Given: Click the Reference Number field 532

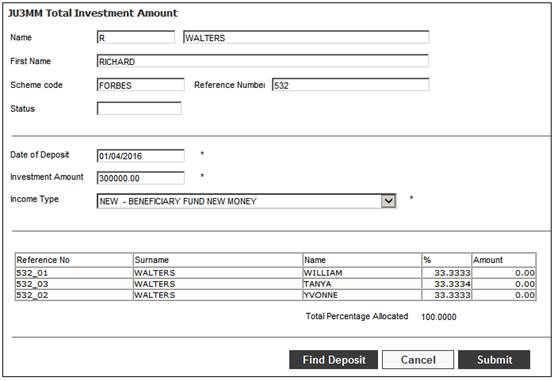Looking at the screenshot, I should 351,85.
